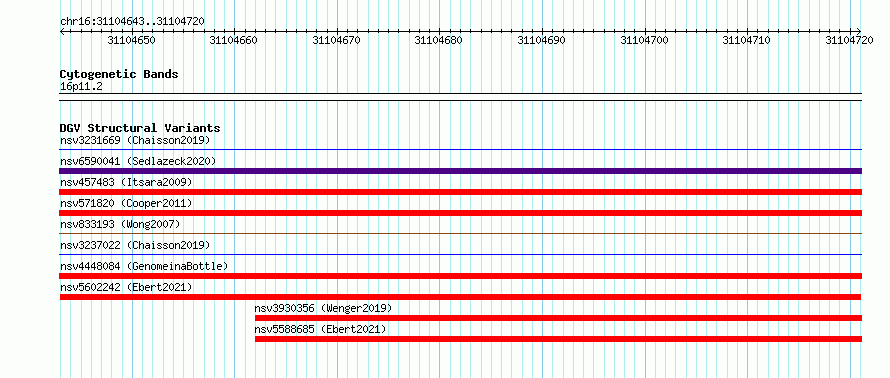Open the nsv457483 (Itsara2009) variant label
Viewport: 890px width, 378px height.
tap(126, 182)
